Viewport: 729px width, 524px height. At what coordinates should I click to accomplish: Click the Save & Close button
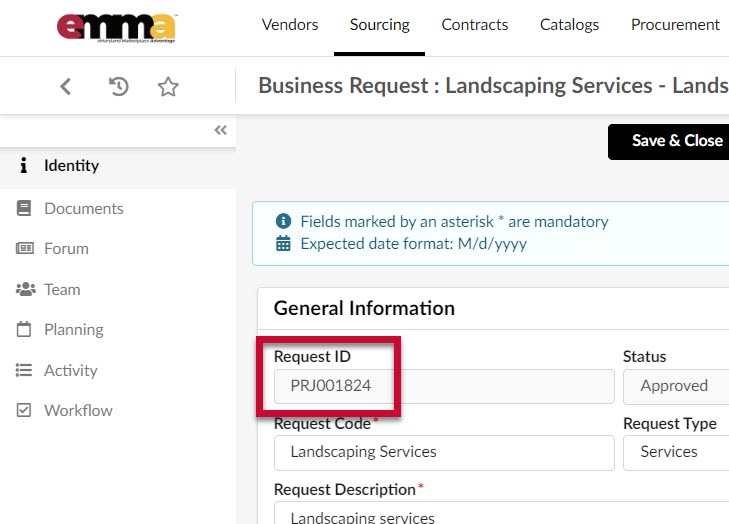(x=669, y=141)
